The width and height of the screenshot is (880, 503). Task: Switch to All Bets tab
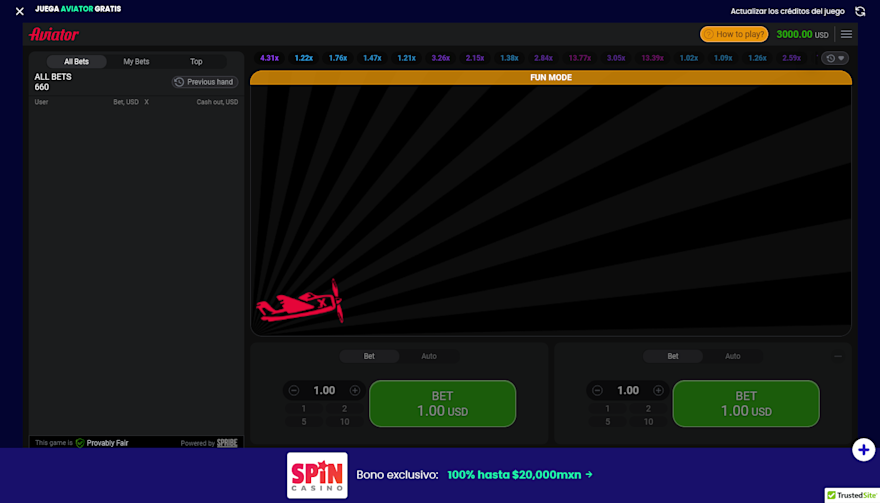[x=76, y=62]
